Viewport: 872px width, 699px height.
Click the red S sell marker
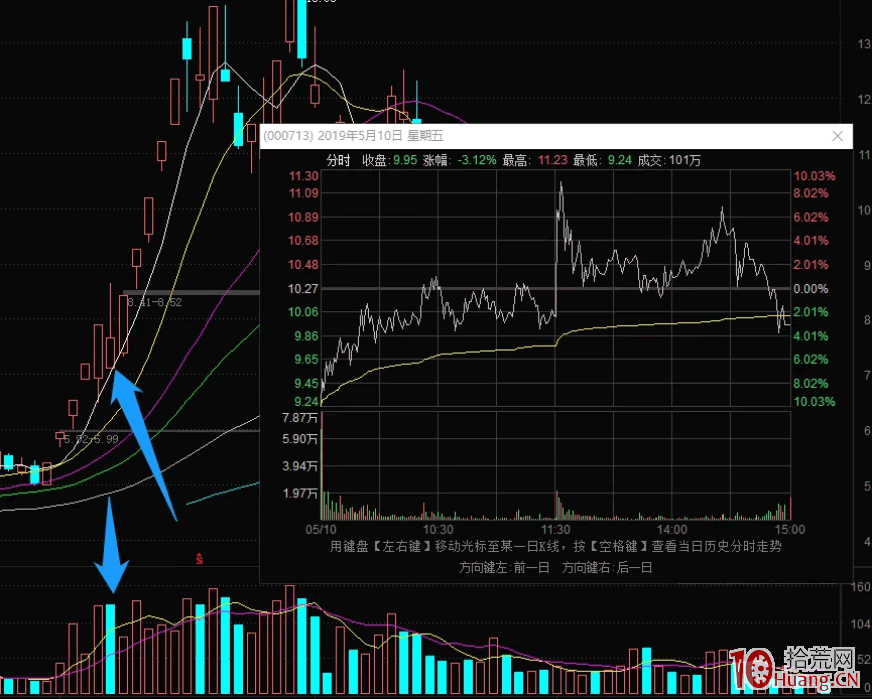199,559
